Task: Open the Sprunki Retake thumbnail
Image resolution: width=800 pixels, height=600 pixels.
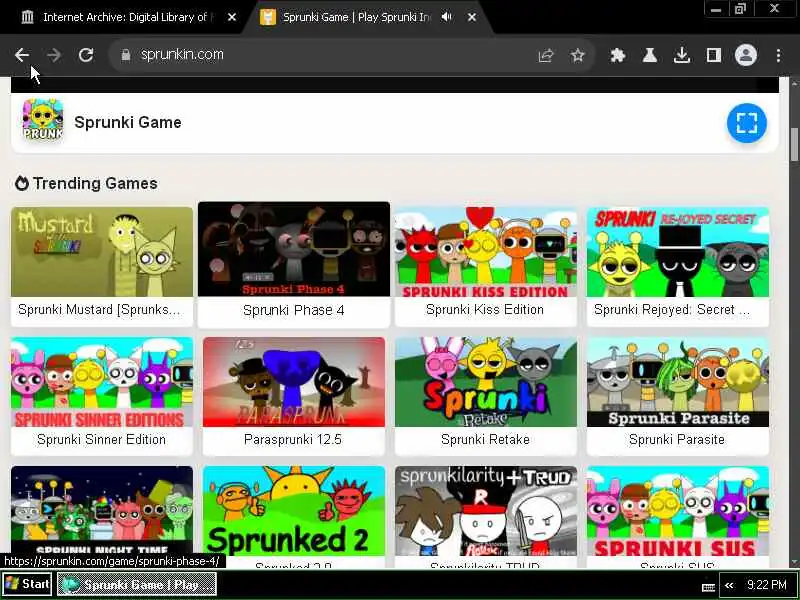Action: tap(486, 382)
